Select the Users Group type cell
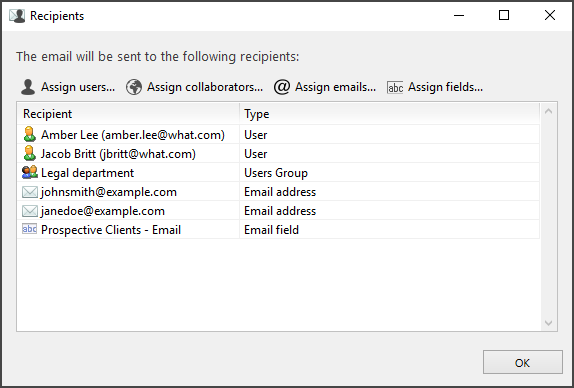This screenshot has width=574, height=388. [x=390, y=173]
